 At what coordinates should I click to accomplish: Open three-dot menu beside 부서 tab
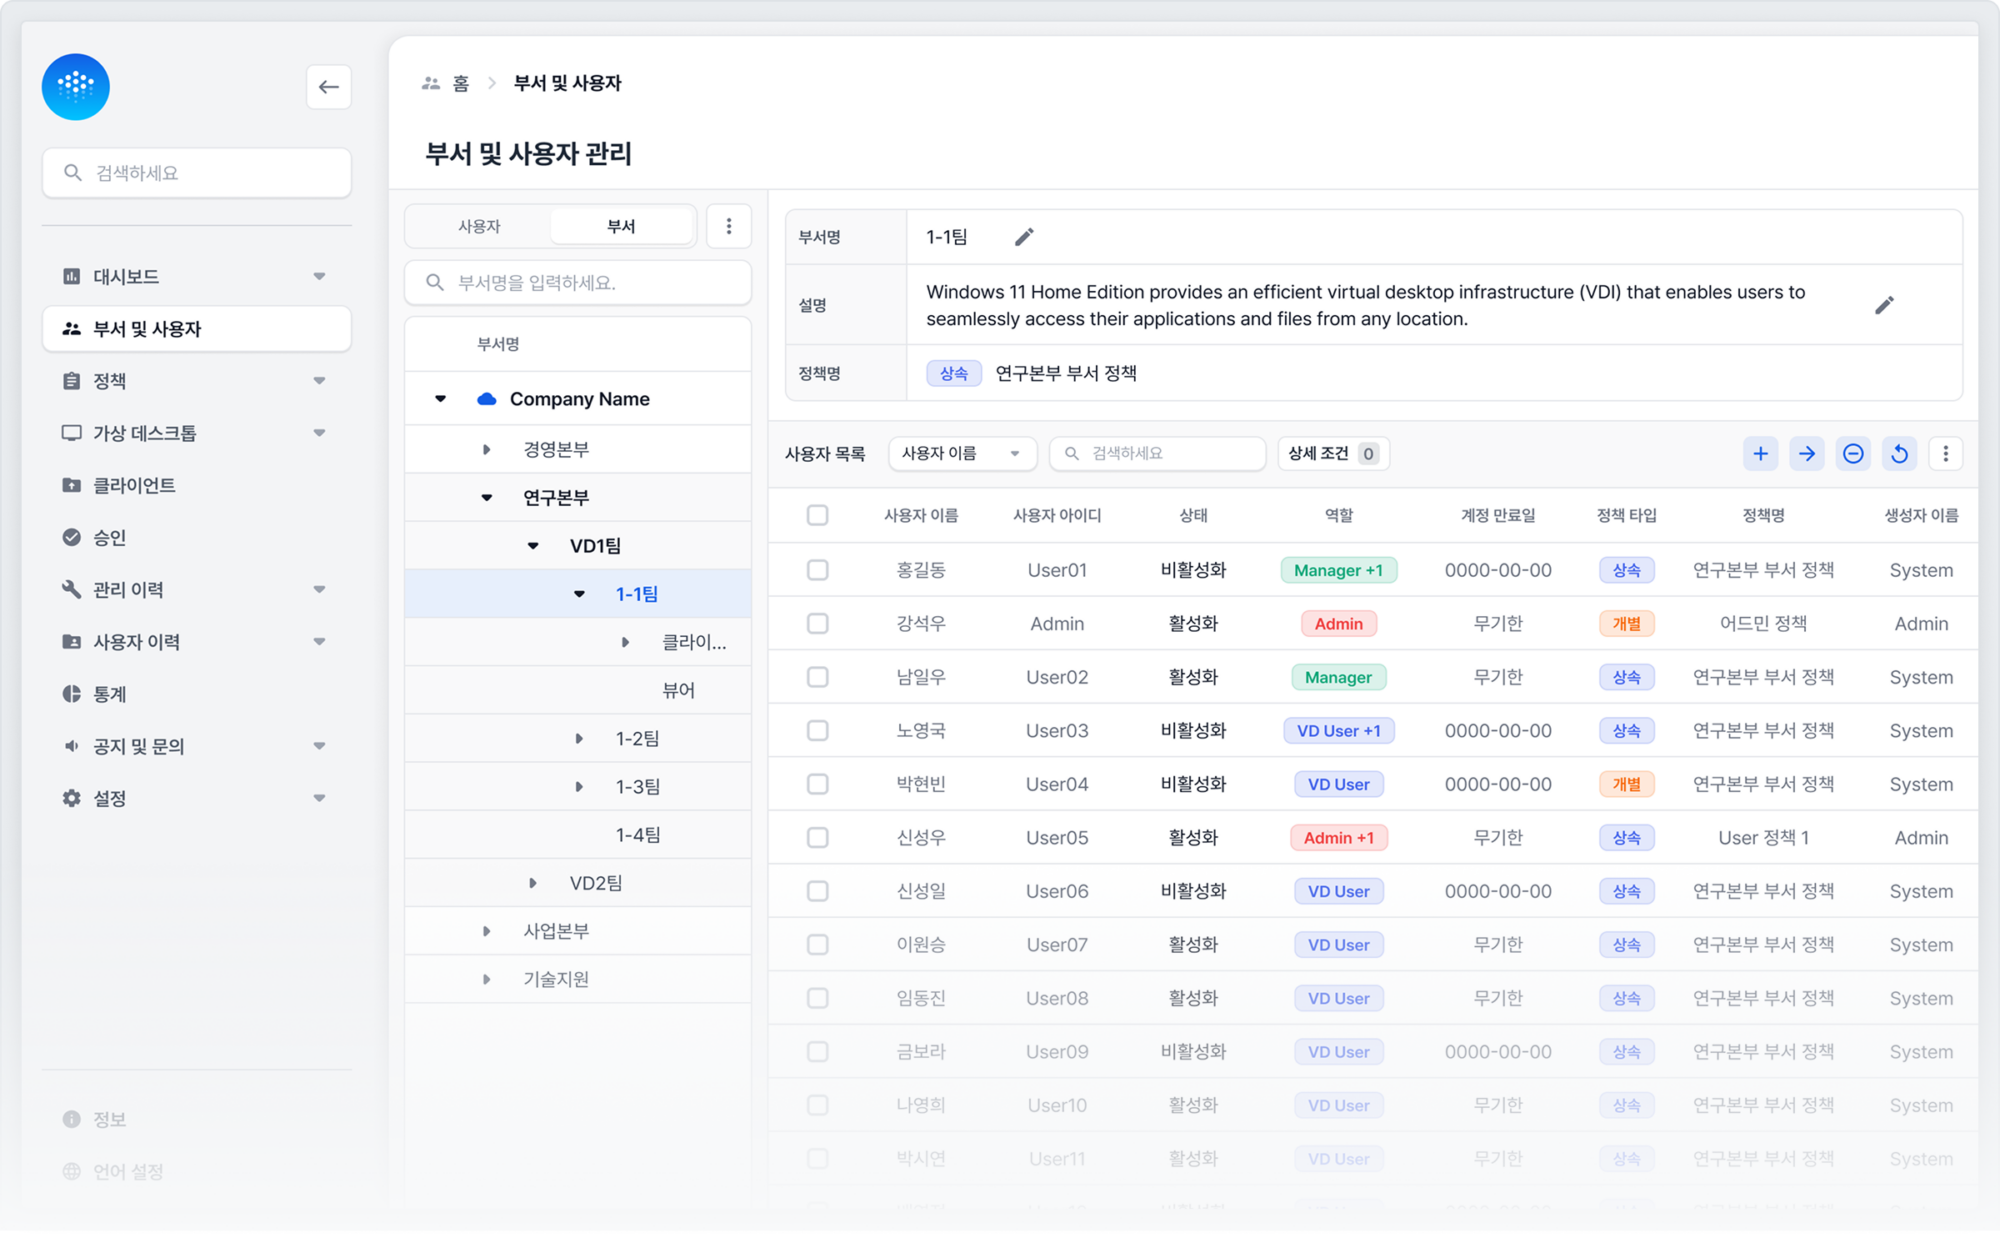click(x=729, y=226)
